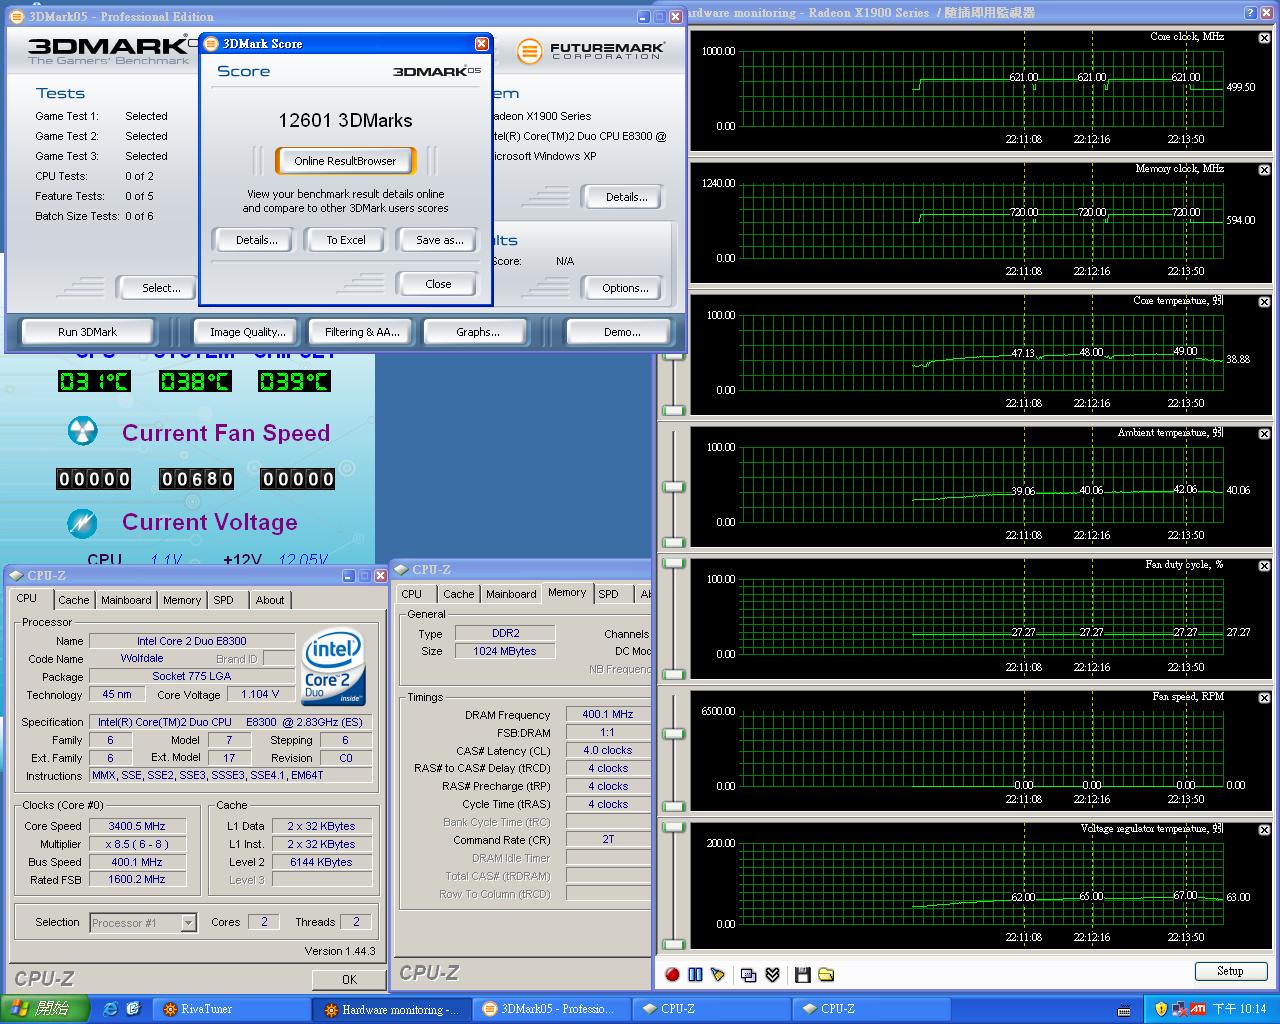This screenshot has width=1280, height=1024.
Task: Switch to 3DMark05 taskbar button
Action: pyautogui.click(x=552, y=1009)
